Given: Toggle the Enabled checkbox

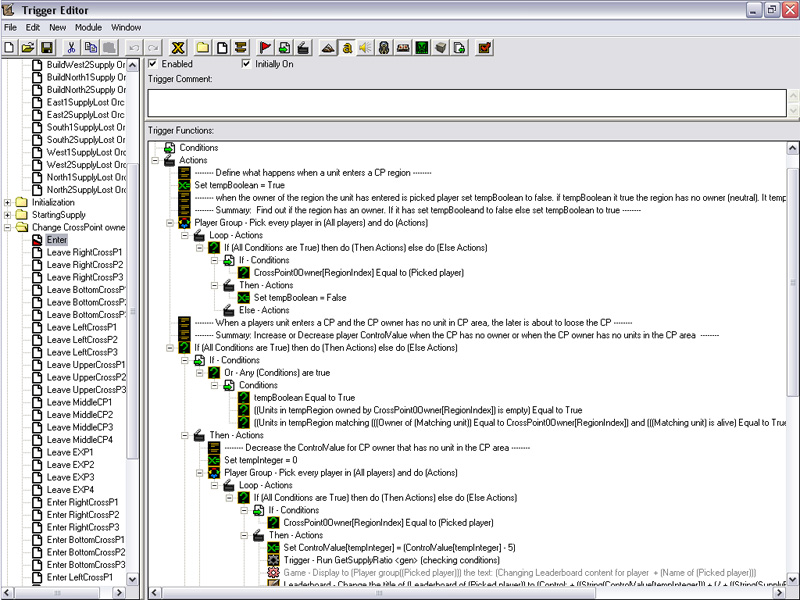Looking at the screenshot, I should (153, 64).
